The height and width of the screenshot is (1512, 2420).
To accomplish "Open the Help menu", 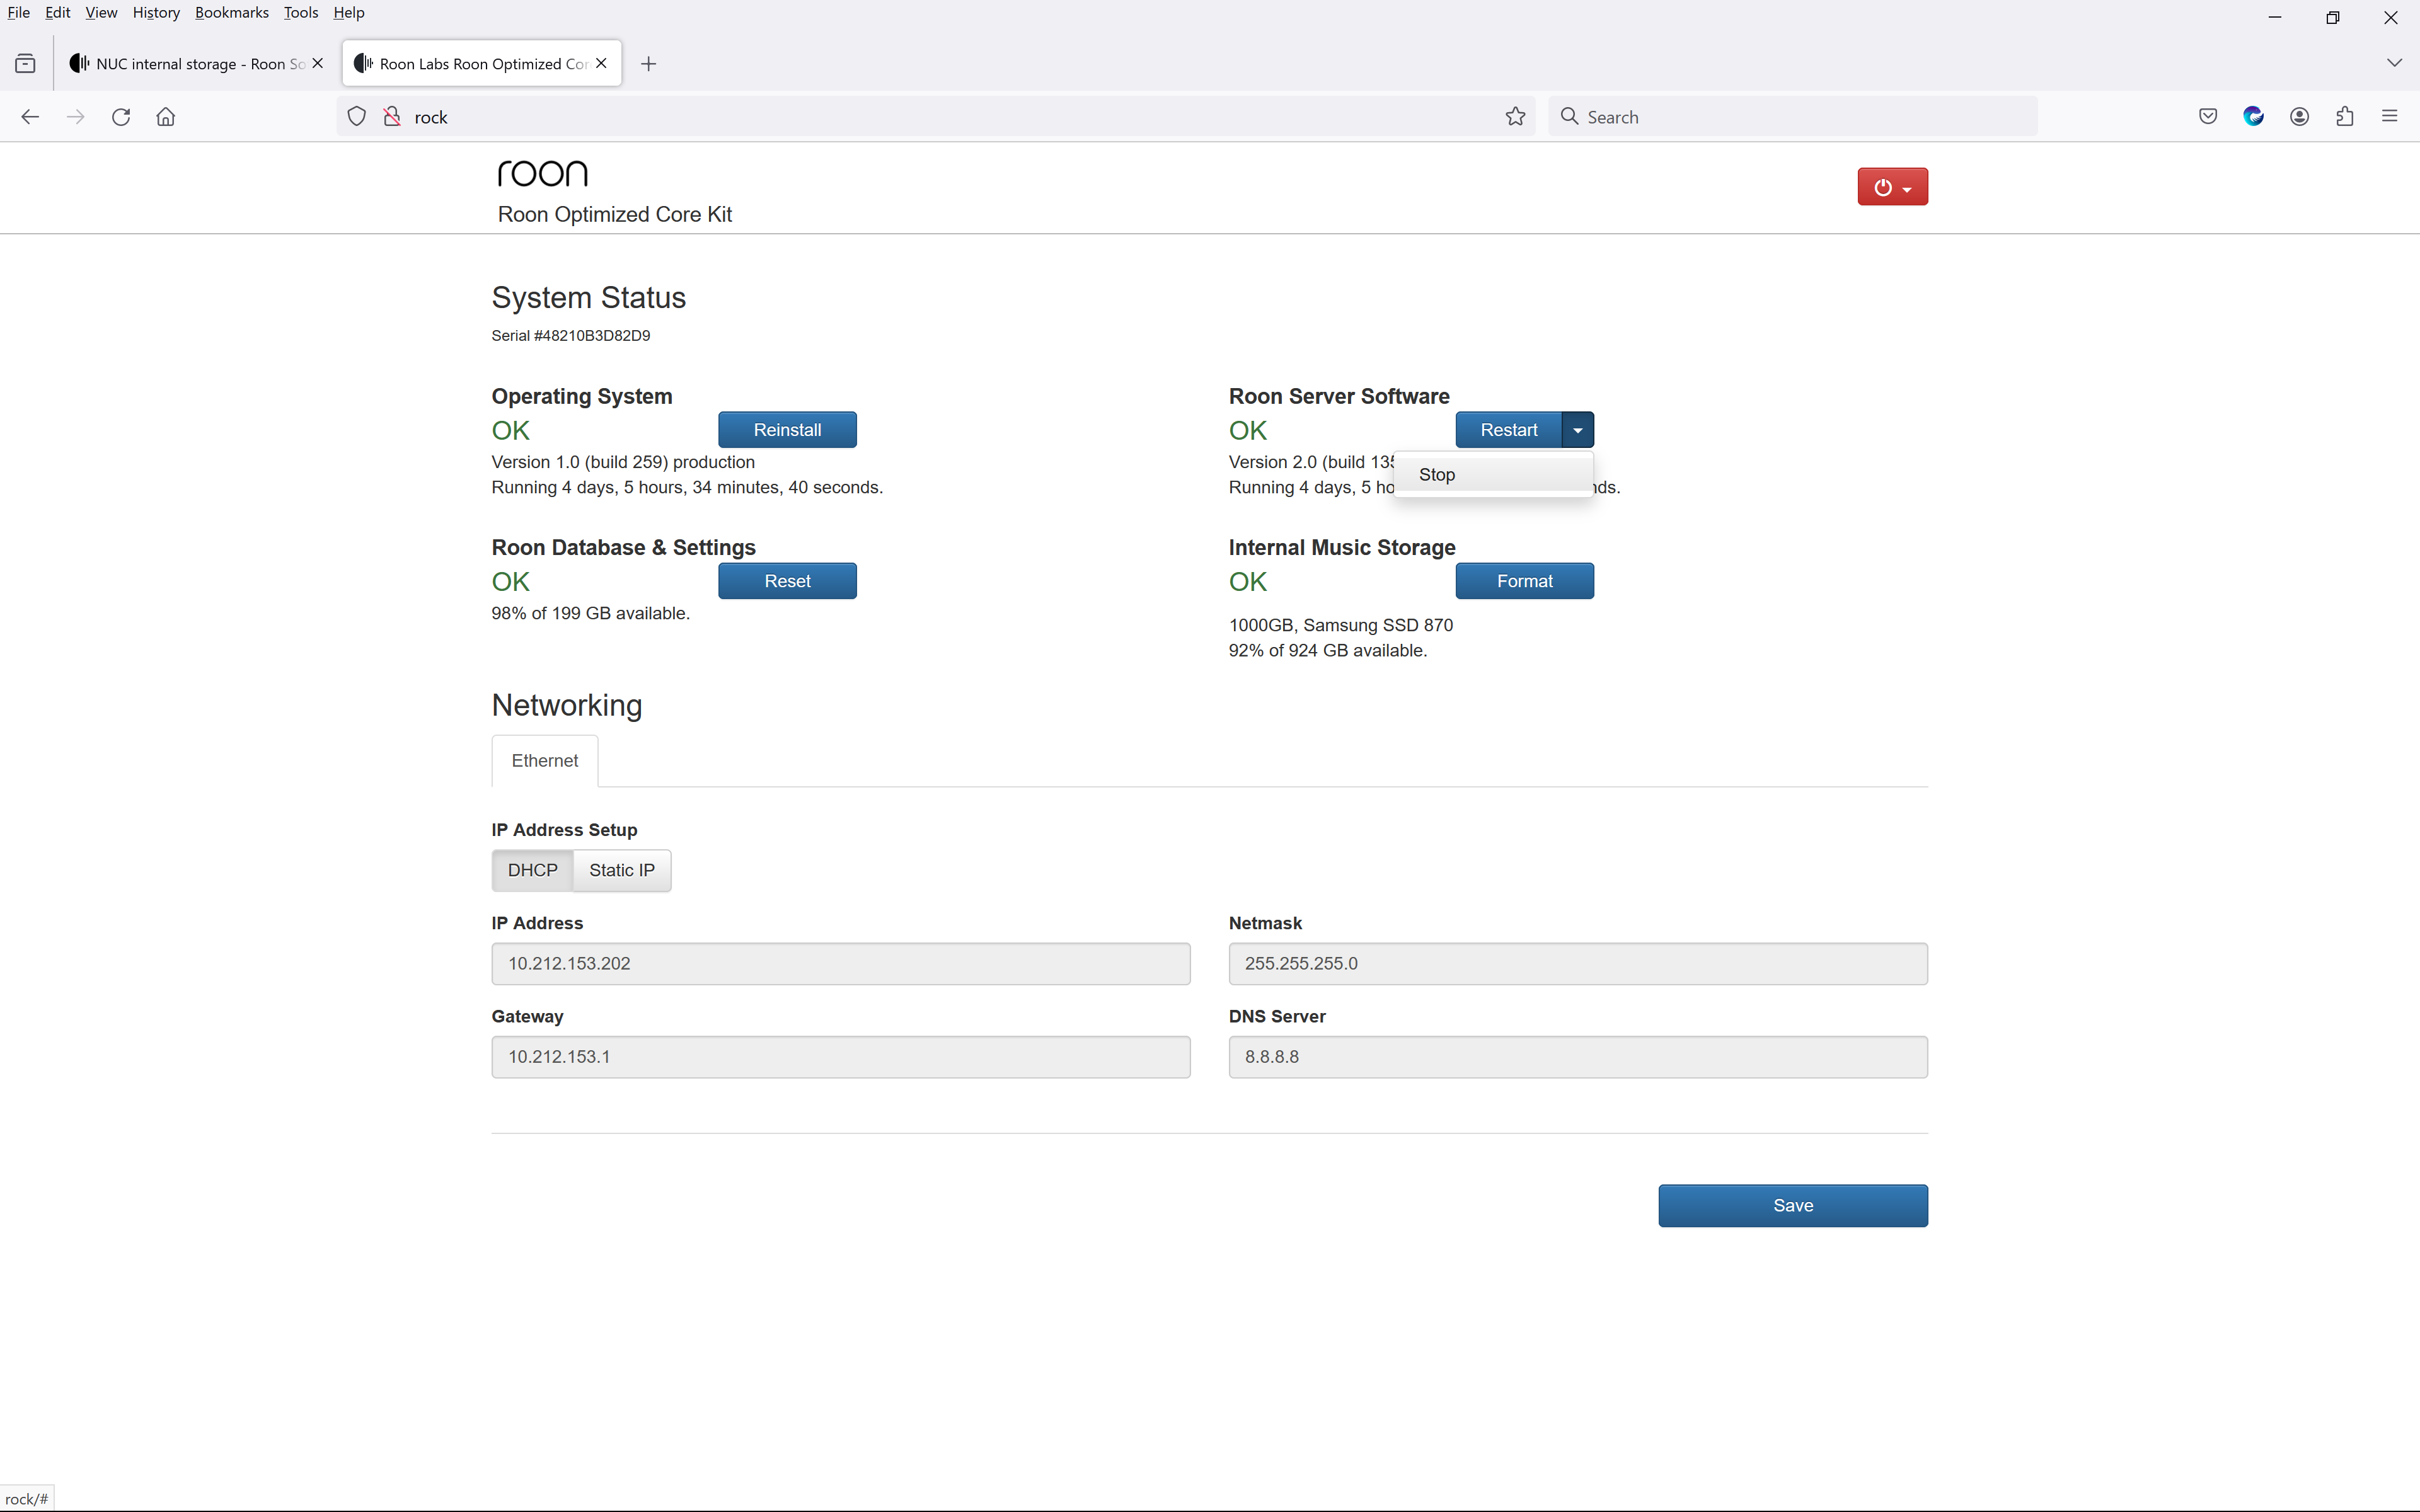I will [348, 13].
